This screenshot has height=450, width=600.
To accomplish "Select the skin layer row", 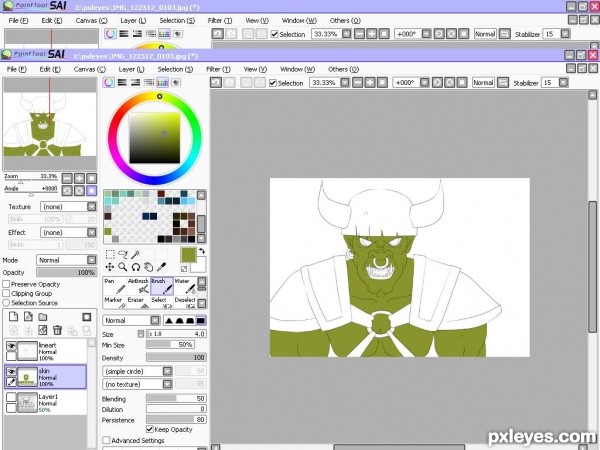I will [x=46, y=377].
